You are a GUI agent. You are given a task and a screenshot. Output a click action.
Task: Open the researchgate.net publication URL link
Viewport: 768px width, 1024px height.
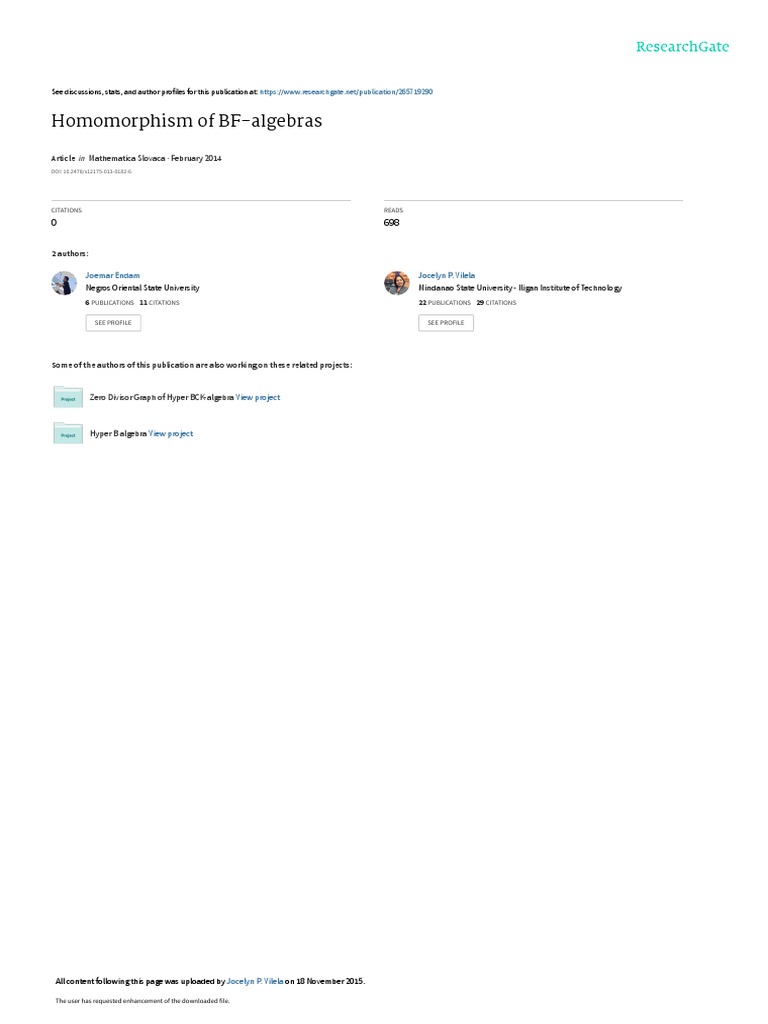tap(346, 92)
